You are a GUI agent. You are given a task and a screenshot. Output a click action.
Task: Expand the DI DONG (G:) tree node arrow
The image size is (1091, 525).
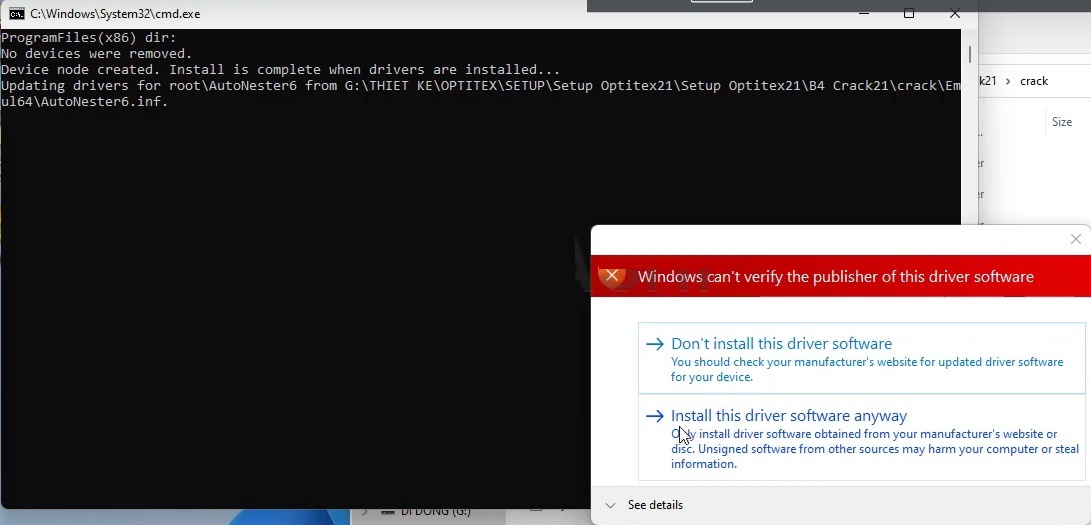tap(365, 512)
